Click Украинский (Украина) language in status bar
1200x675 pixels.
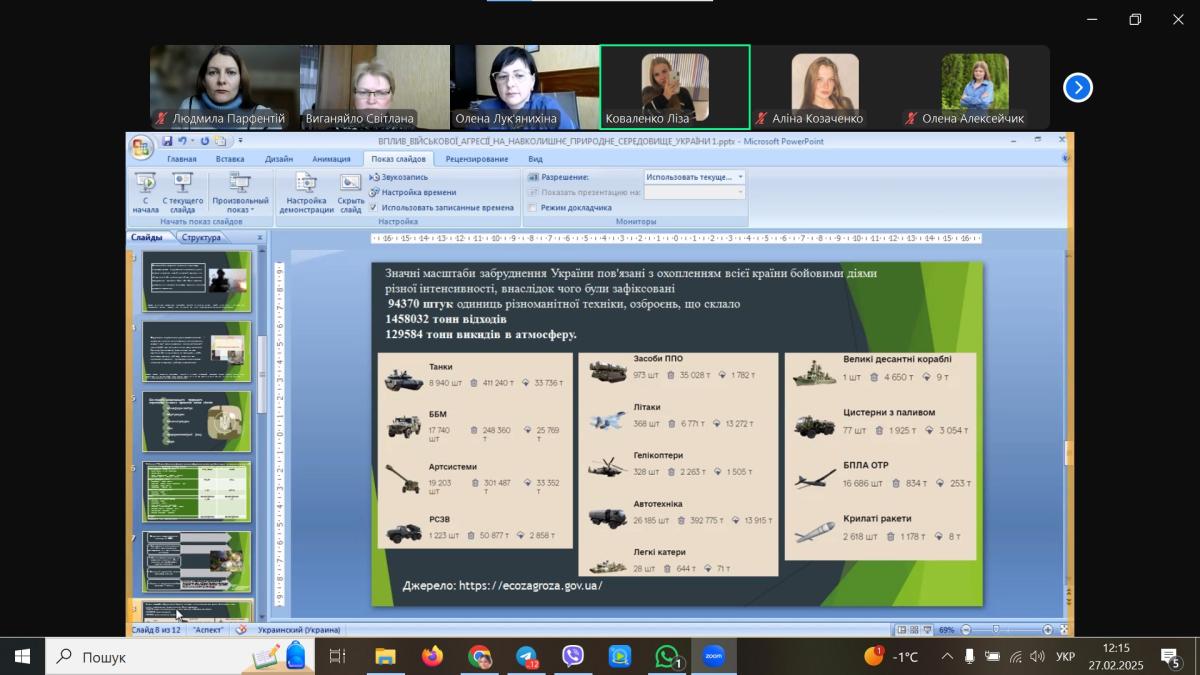[299, 630]
